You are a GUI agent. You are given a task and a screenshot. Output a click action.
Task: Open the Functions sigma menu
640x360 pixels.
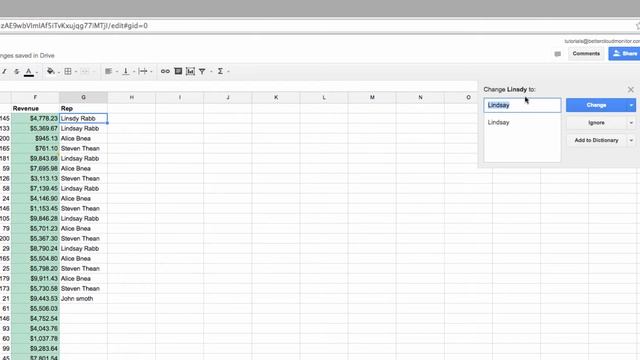coord(220,71)
